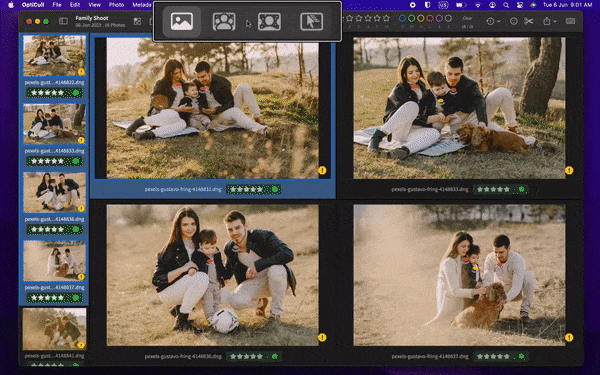Select the single image view mode icon
The image size is (600, 375).
[182, 21]
